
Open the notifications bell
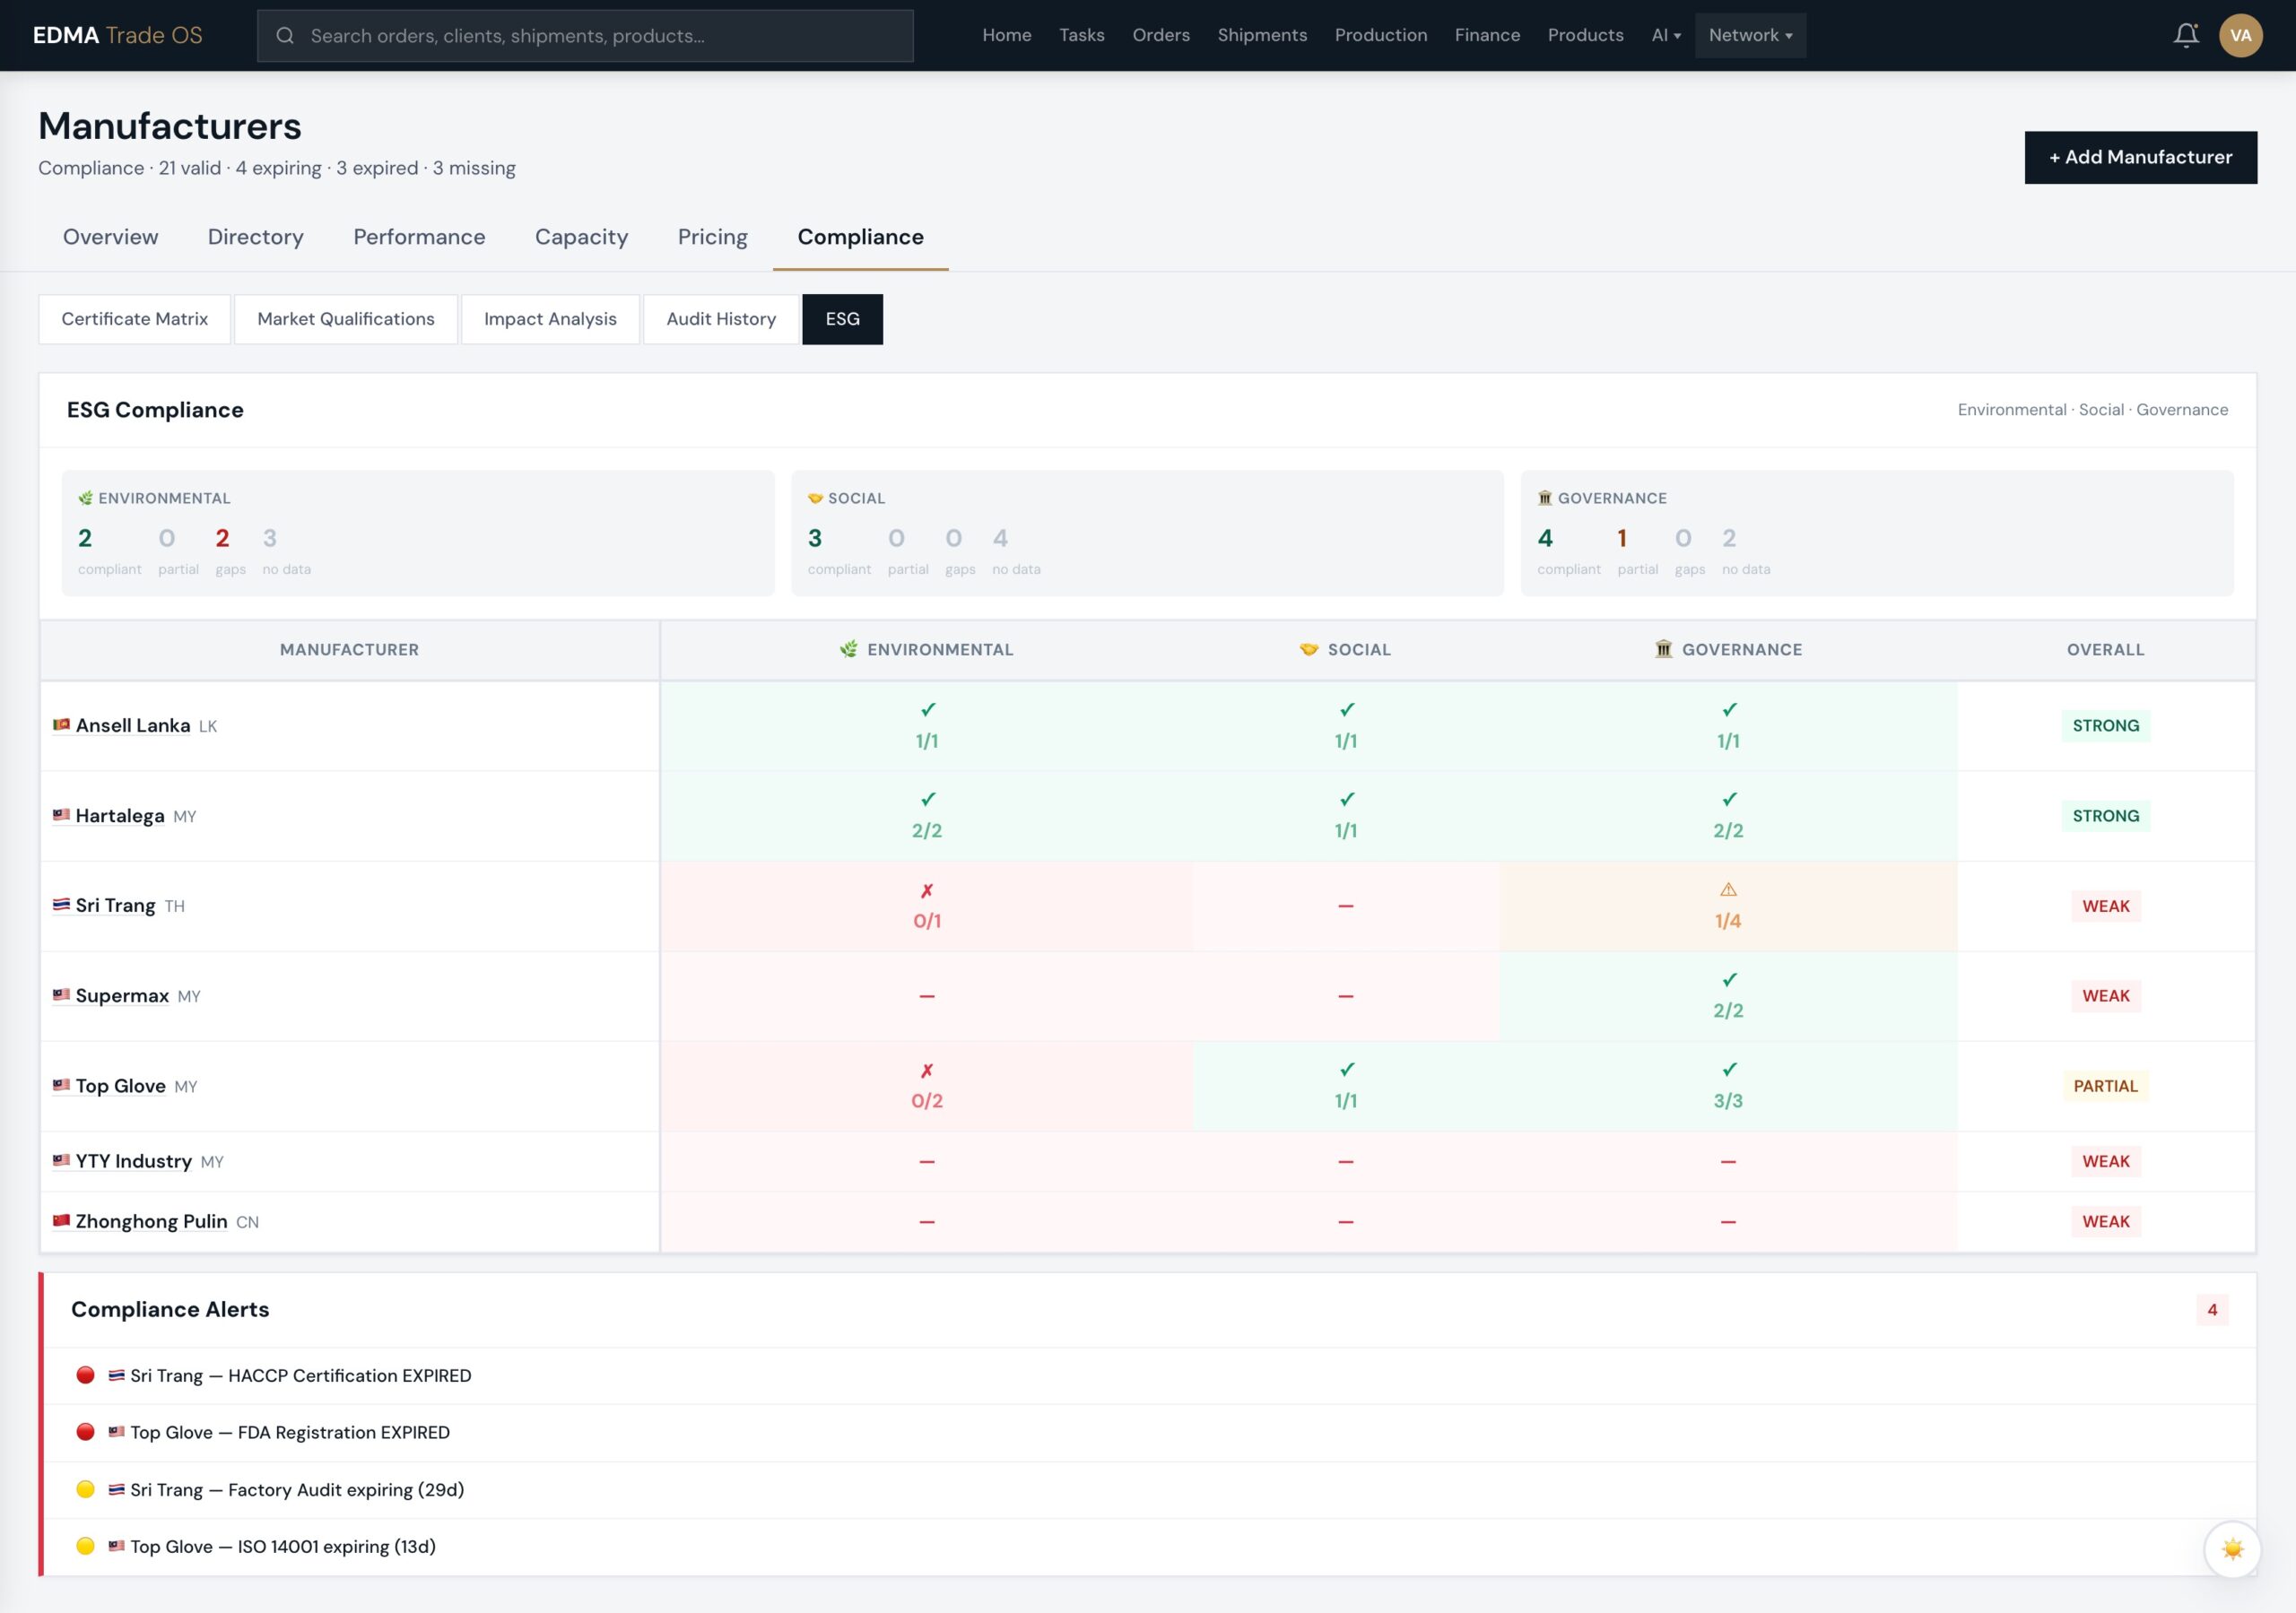point(2186,35)
